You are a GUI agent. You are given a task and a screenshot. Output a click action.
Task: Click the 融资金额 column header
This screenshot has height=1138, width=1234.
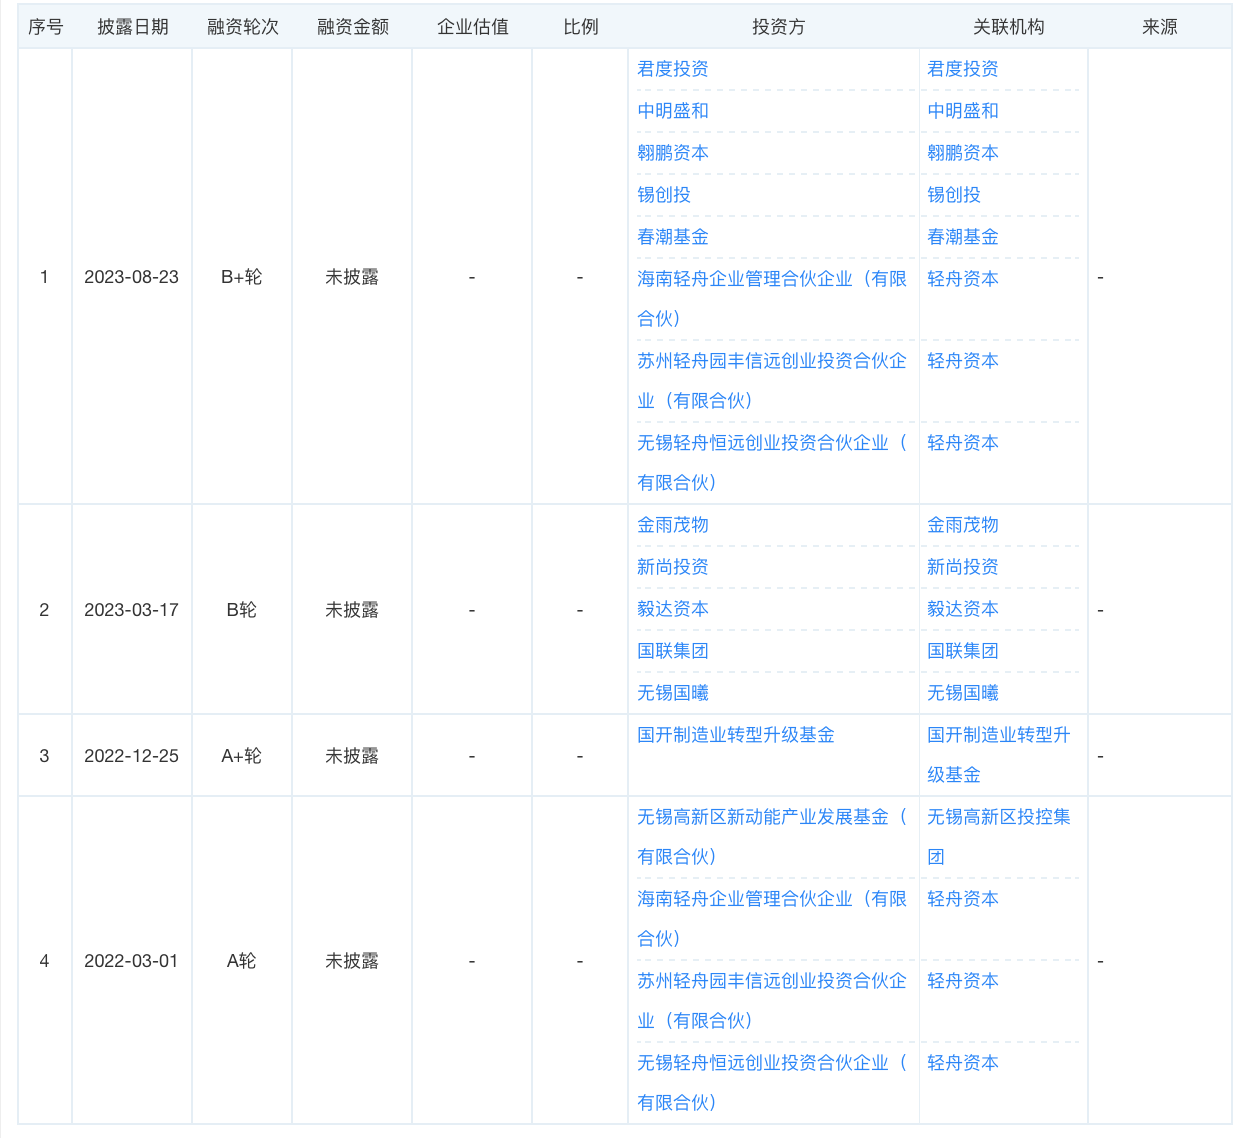click(352, 27)
